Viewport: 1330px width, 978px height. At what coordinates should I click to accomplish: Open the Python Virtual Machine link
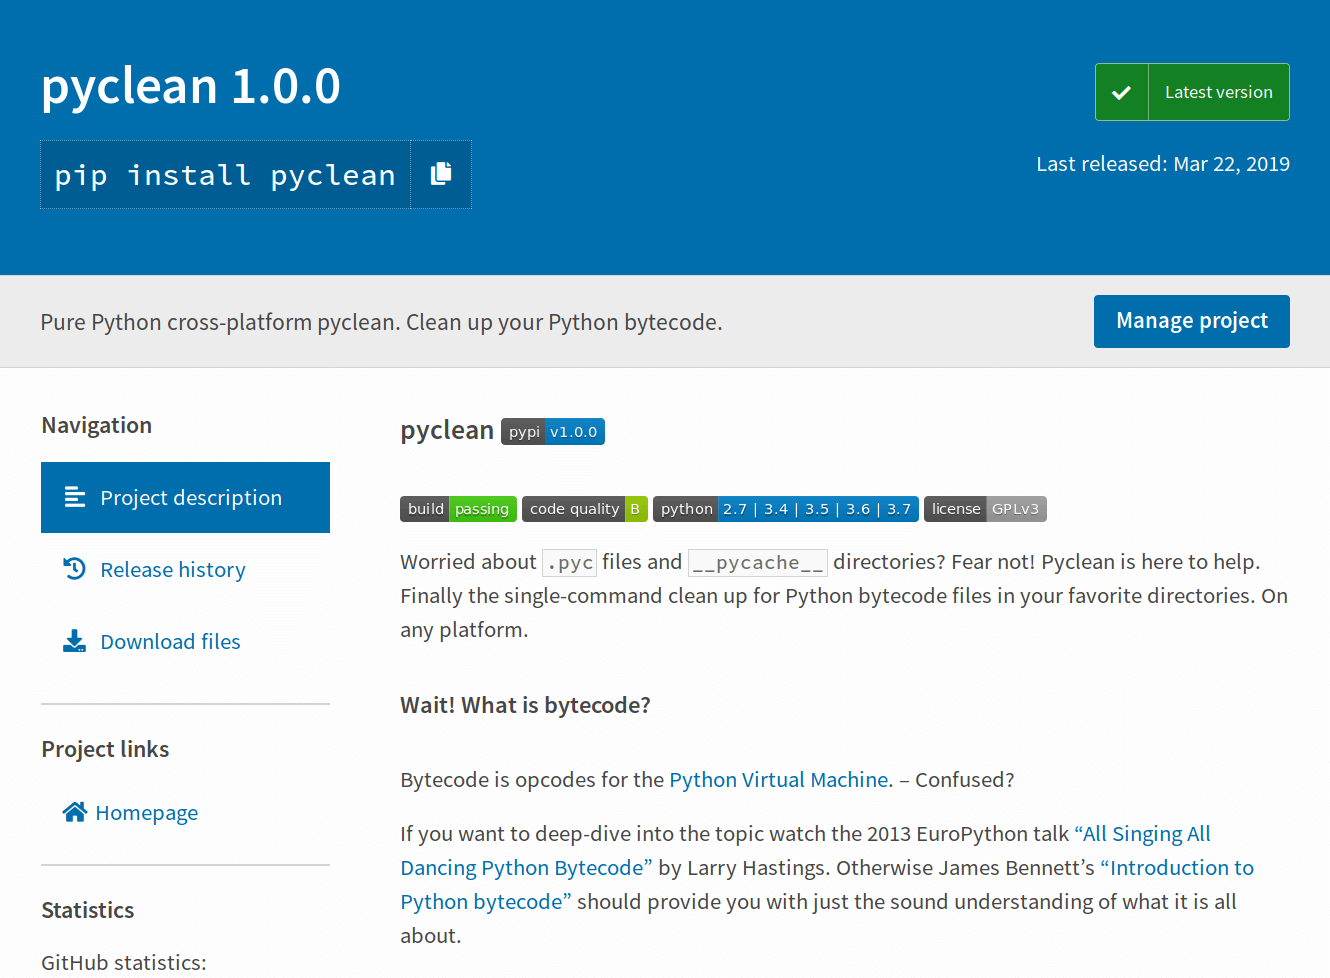pos(779,780)
